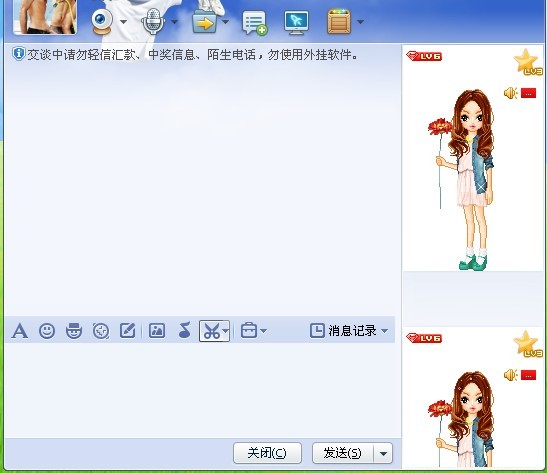Toggle the top avatar show speaker sound icon
Viewport: 547px width, 473px height.
pyautogui.click(x=510, y=93)
